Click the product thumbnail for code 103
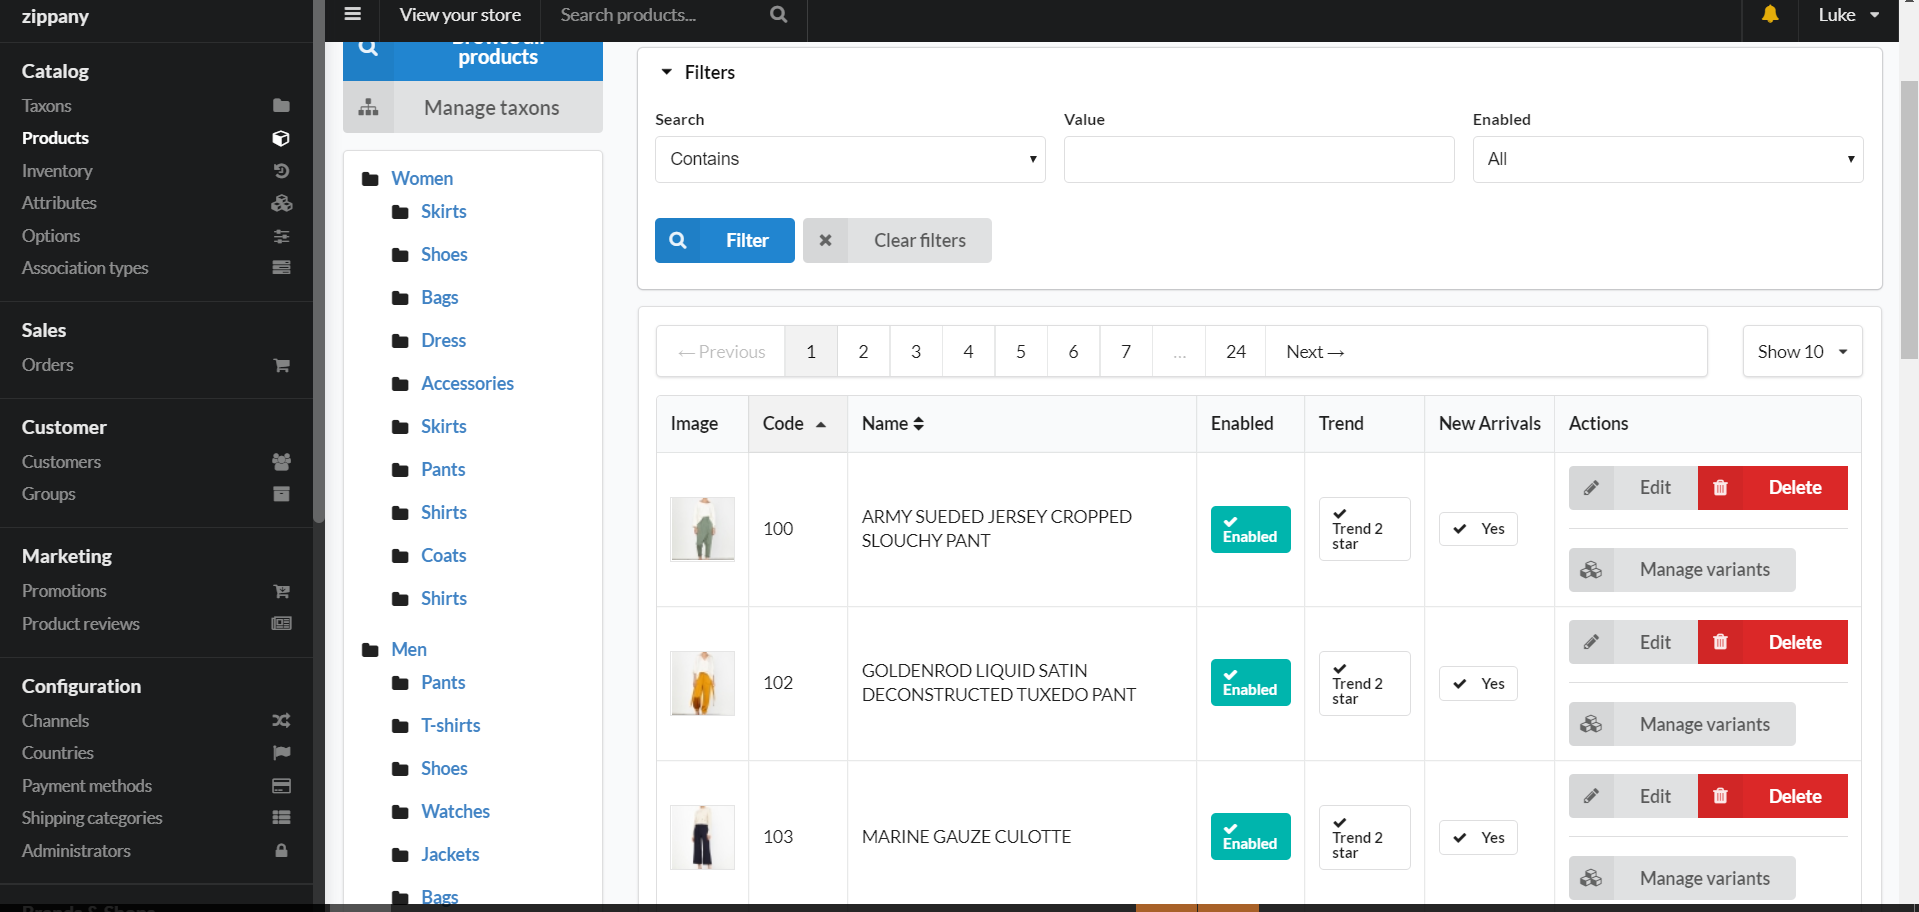 tap(702, 837)
